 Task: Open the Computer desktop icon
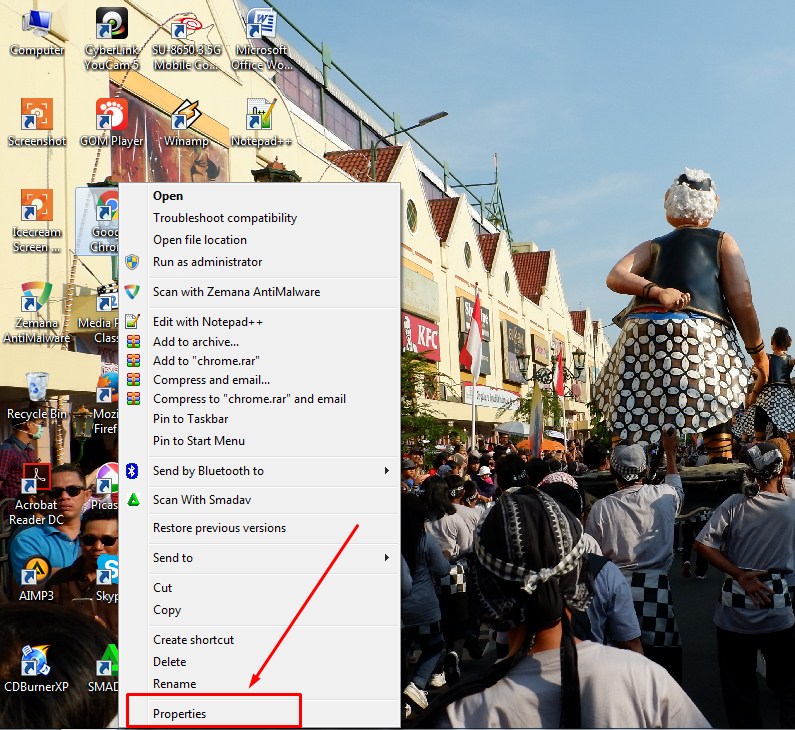[37, 32]
